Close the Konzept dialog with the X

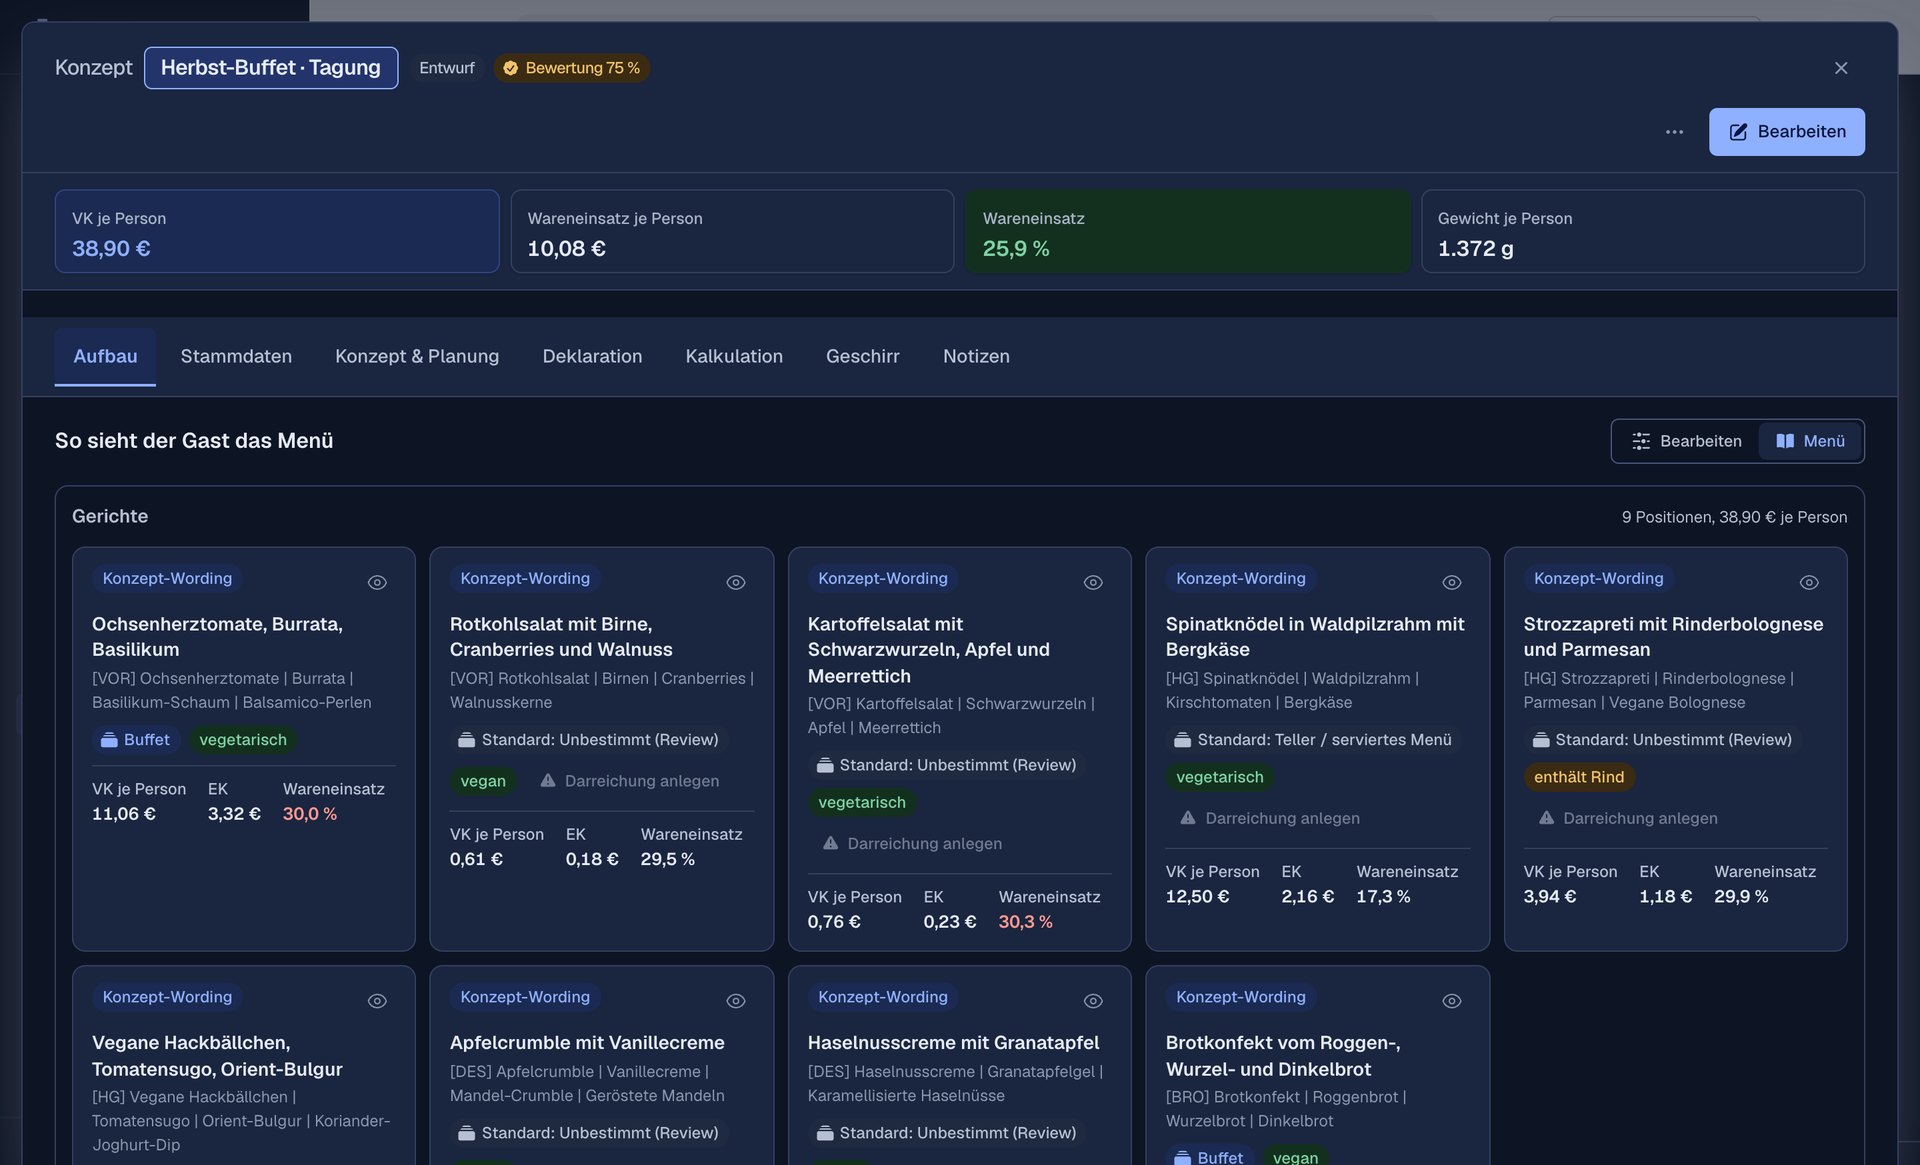pyautogui.click(x=1840, y=68)
